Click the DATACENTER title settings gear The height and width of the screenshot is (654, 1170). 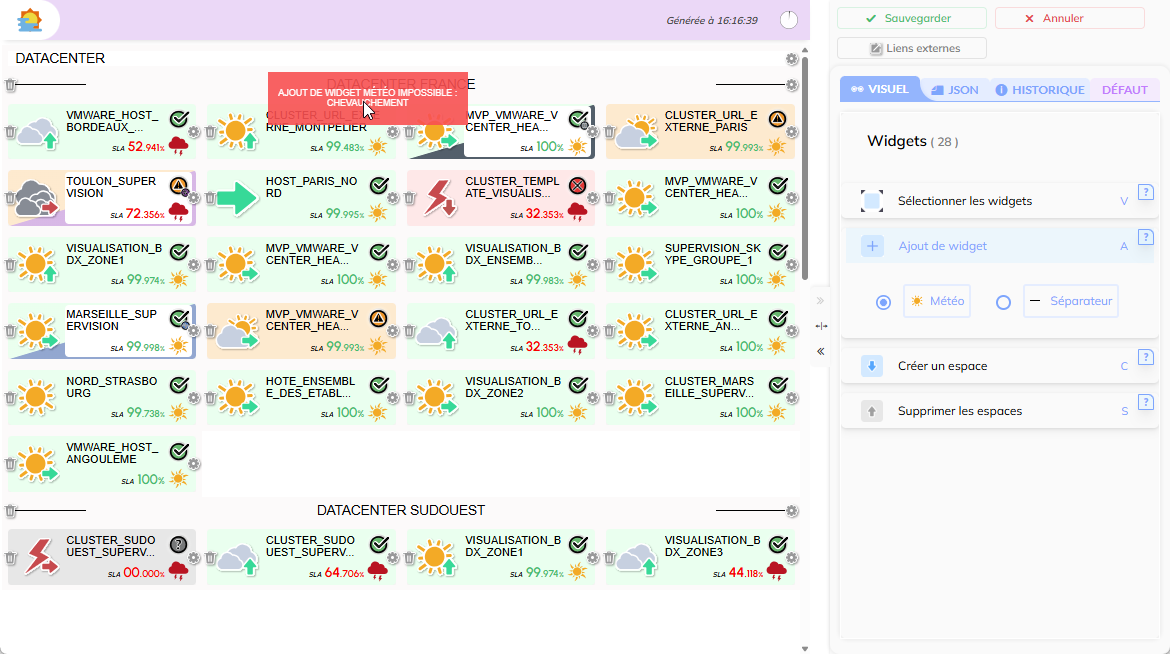pyautogui.click(x=792, y=59)
